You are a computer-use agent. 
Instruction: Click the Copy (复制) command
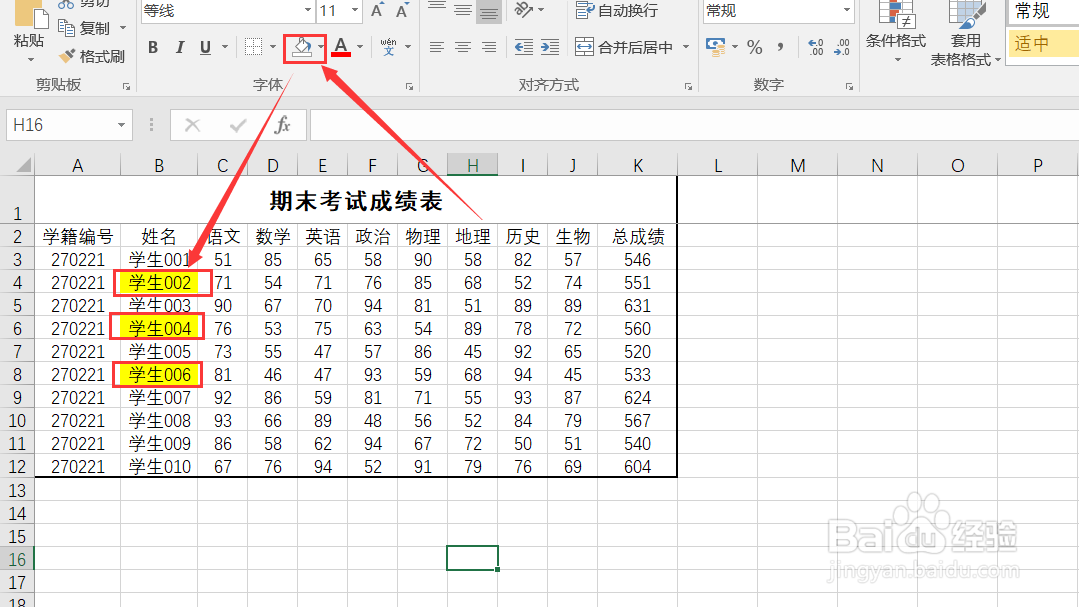91,28
